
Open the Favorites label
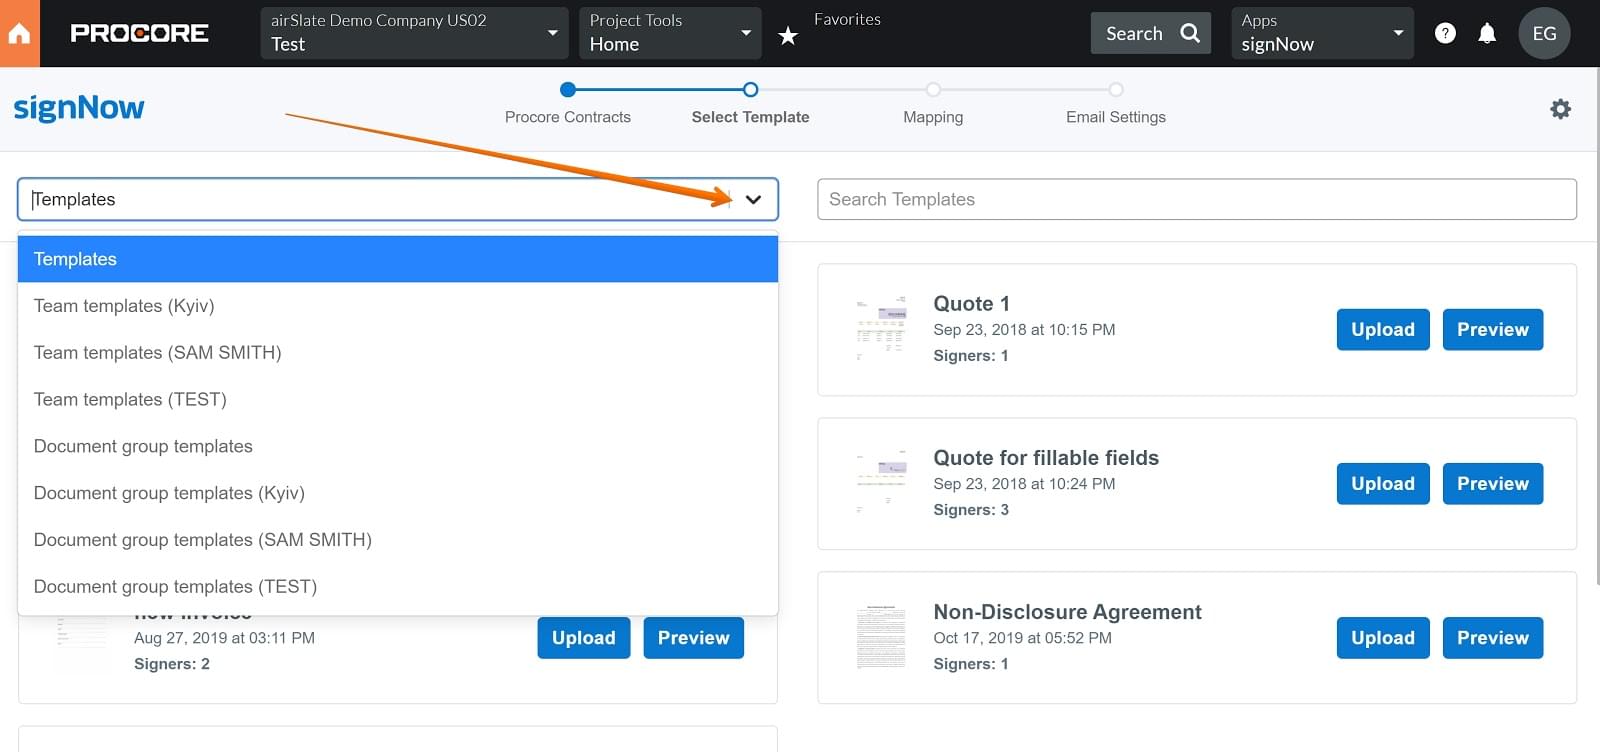pyautogui.click(x=847, y=19)
